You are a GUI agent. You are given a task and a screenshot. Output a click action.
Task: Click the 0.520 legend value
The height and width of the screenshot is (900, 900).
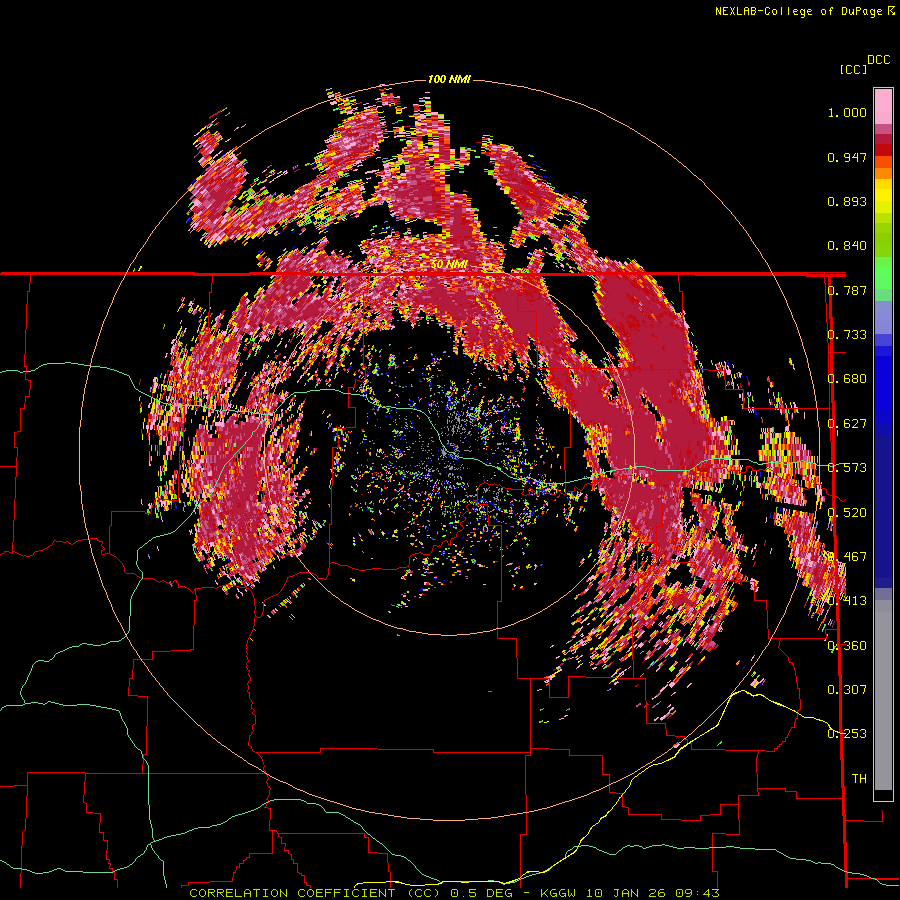pos(847,513)
